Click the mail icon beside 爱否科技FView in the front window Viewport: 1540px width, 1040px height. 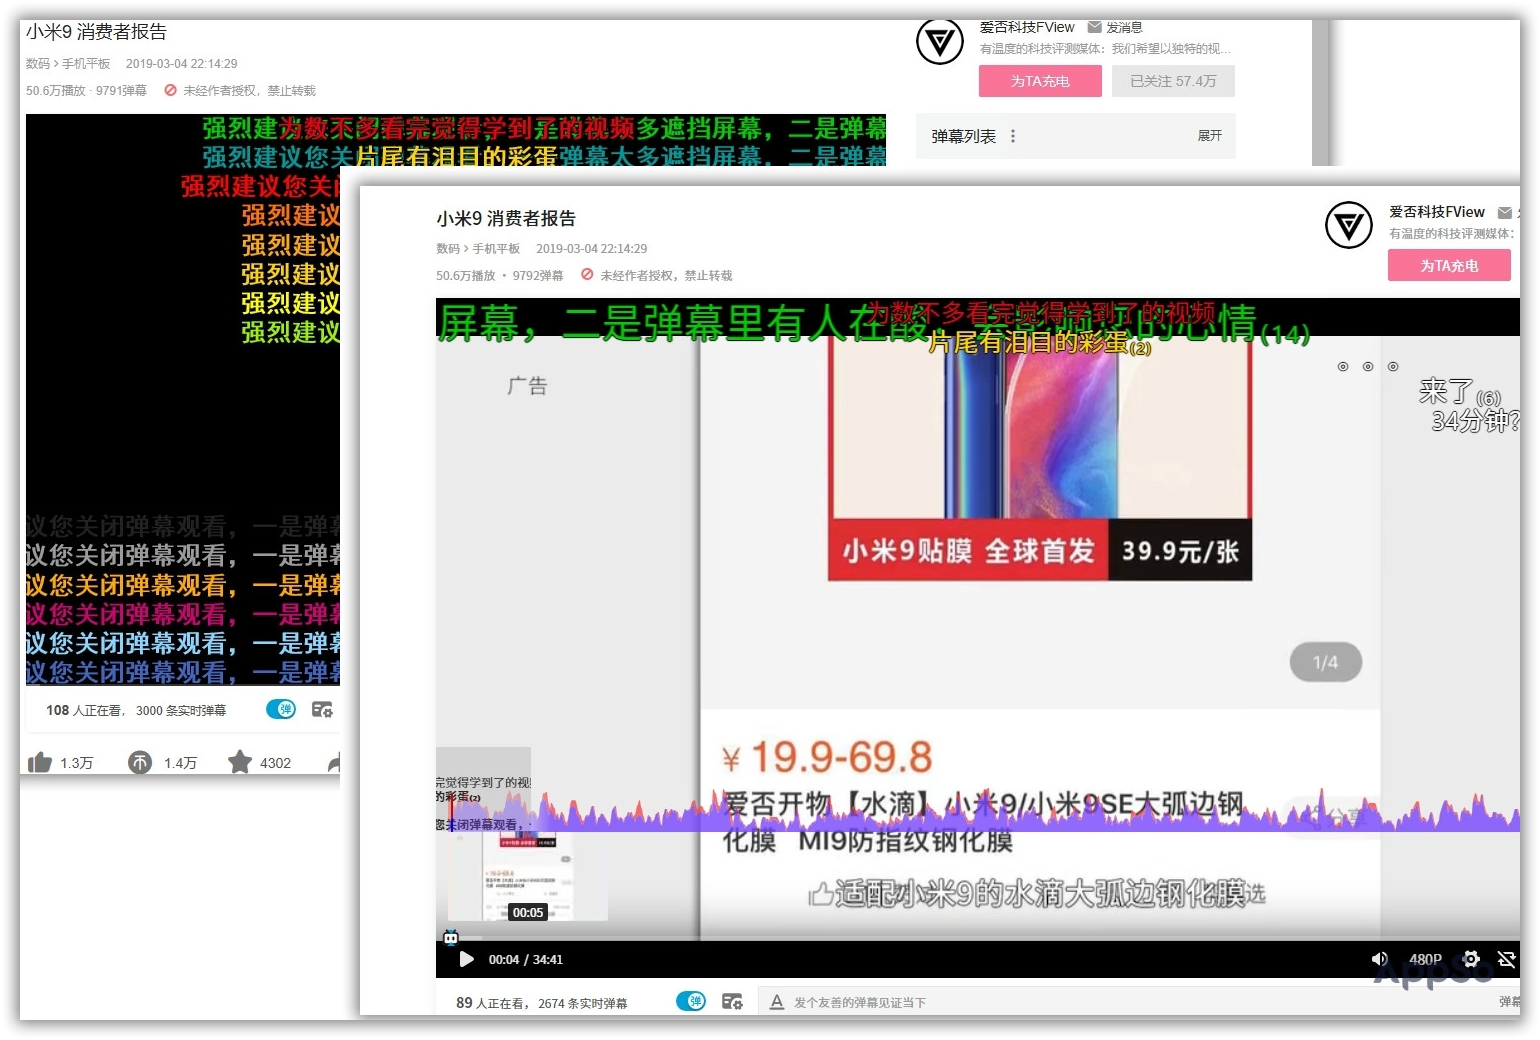click(1504, 212)
